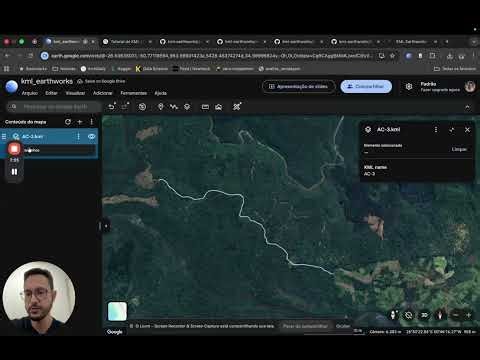Click the layer icon in AC-3.kml info panel

coord(368,130)
